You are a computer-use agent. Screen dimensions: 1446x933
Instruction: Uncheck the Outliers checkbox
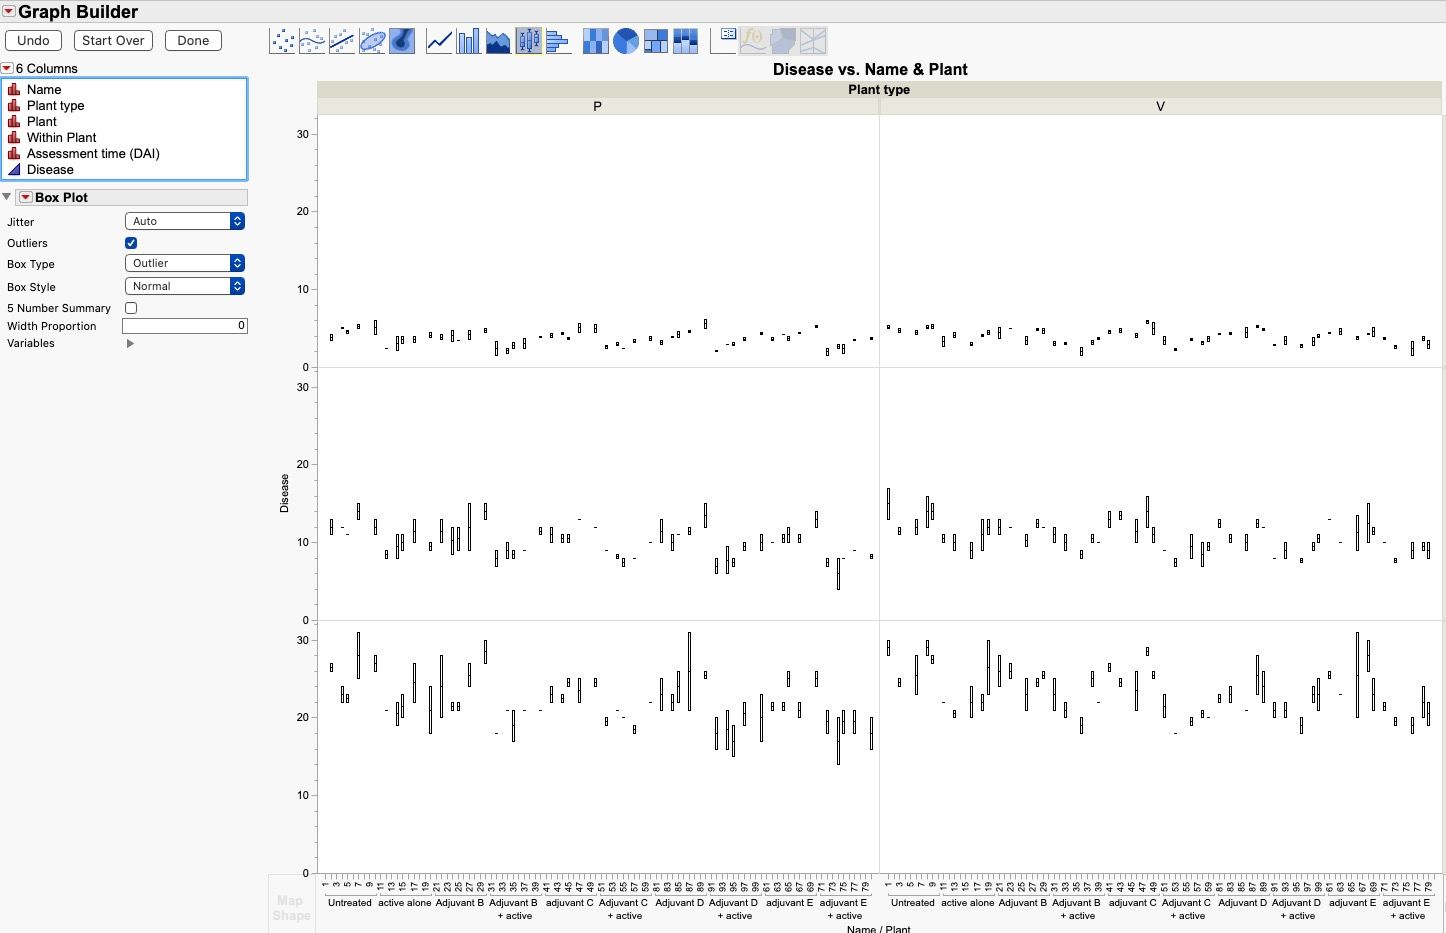pyautogui.click(x=131, y=242)
